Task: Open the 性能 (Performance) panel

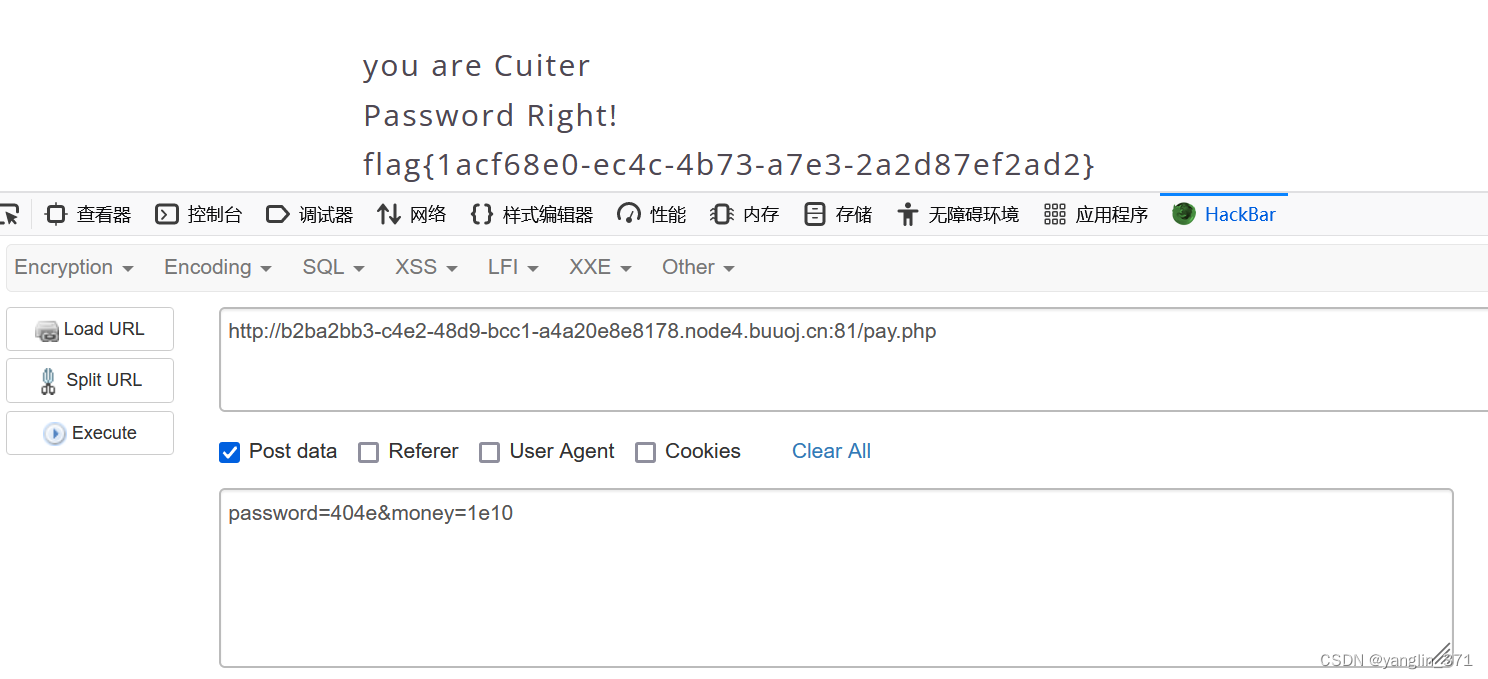Action: (x=651, y=213)
